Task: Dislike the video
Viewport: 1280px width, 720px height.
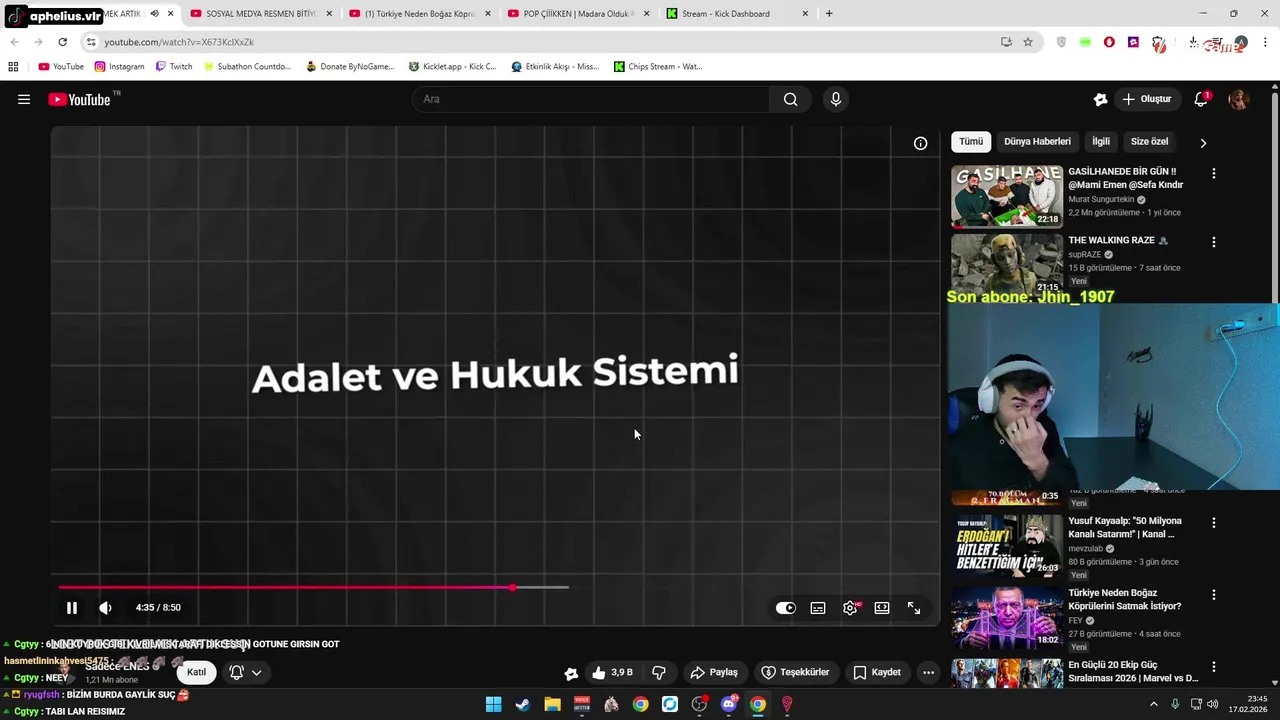Action: [659, 672]
